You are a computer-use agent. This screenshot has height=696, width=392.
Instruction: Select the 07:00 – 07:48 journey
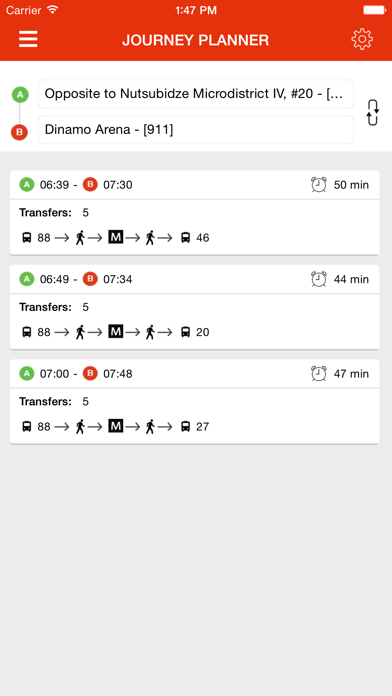tap(194, 402)
